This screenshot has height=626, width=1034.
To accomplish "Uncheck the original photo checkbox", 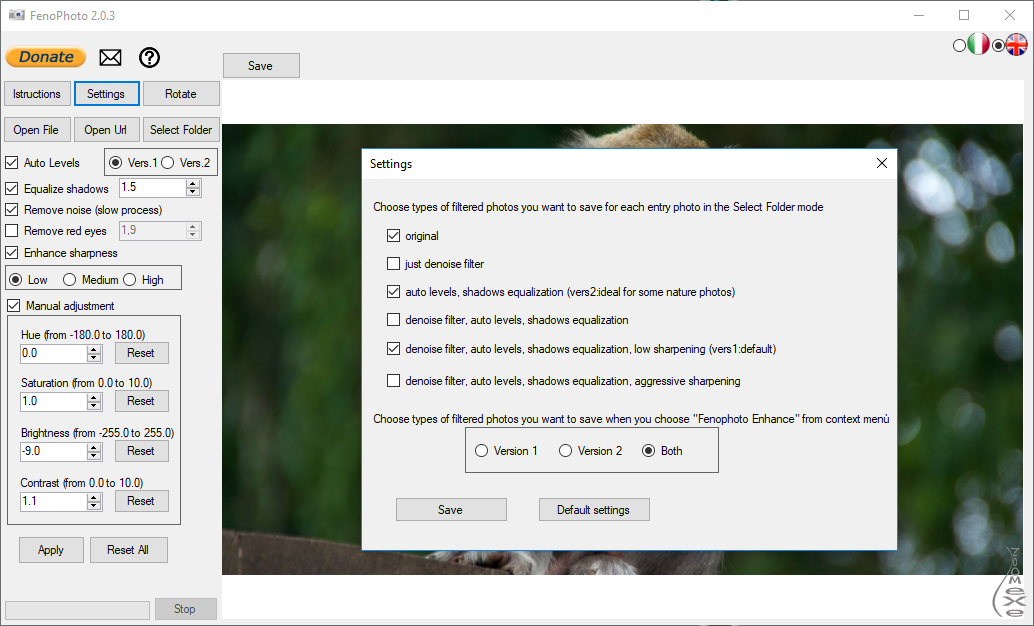I will coord(393,236).
